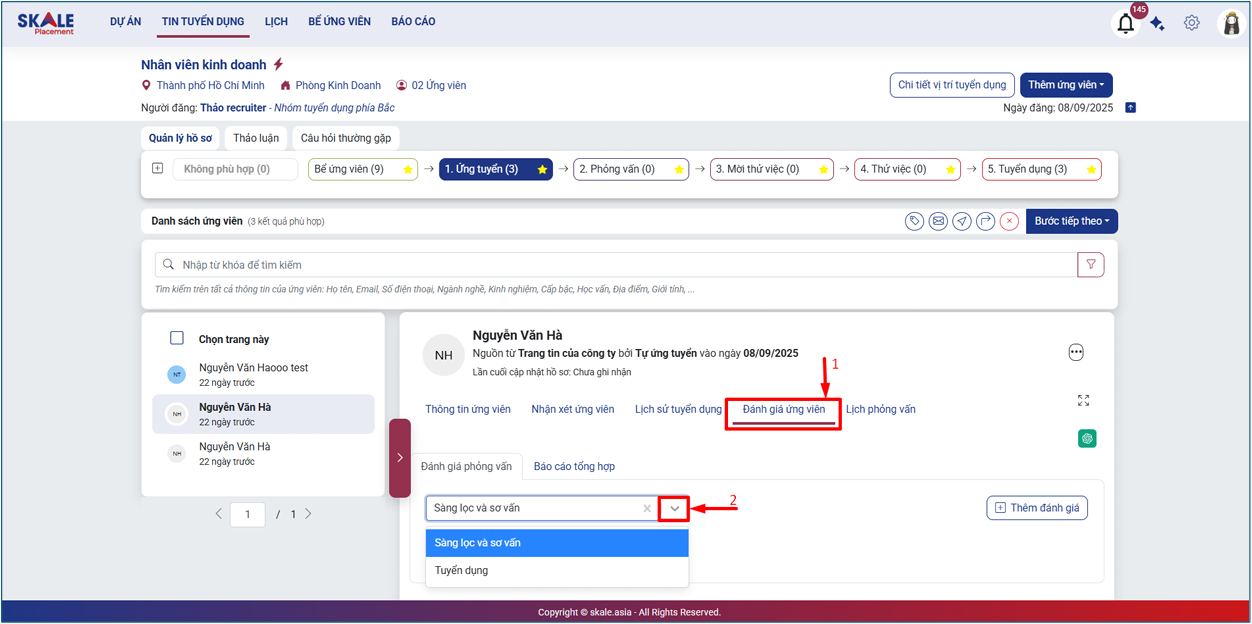The width and height of the screenshot is (1252, 624).
Task: Click the 'Thêm đánh giá' button
Action: click(x=1036, y=508)
